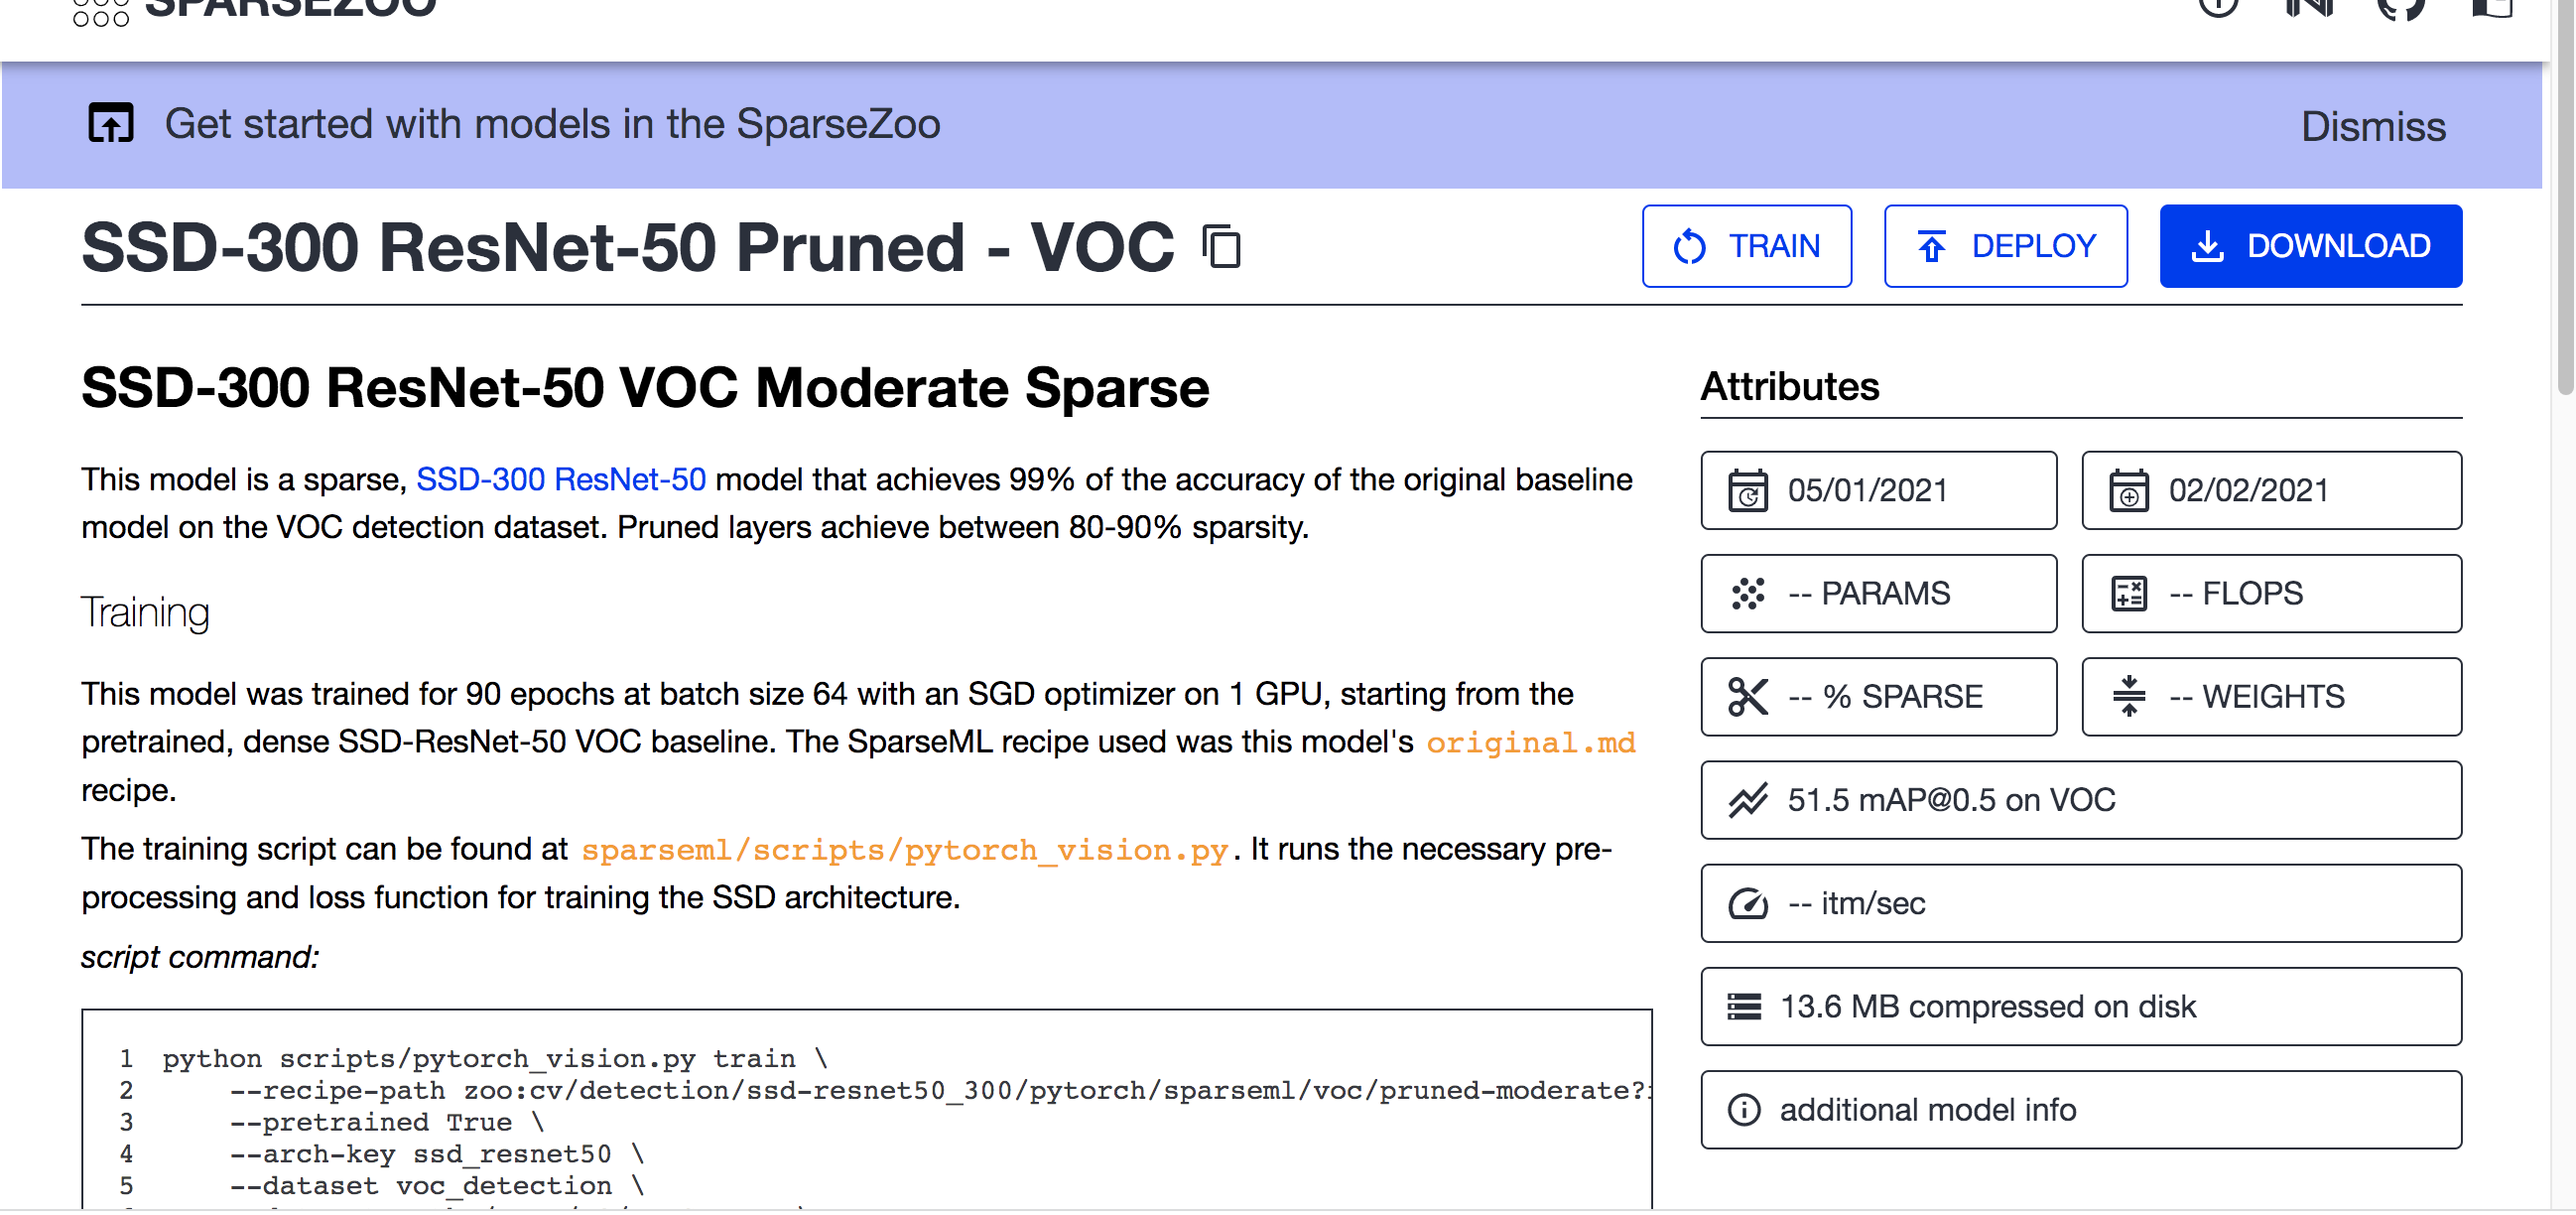
Task: Click the scissors icon on the % SPARSE tile
Action: (x=1749, y=696)
